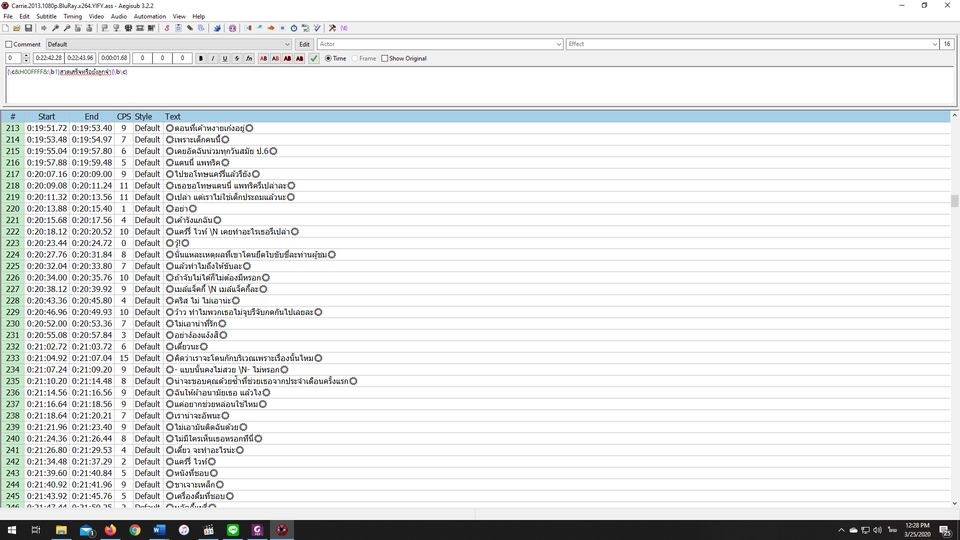Click the duration field 0:00:01.68
Image resolution: width=960 pixels, height=540 pixels.
pyautogui.click(x=114, y=58)
